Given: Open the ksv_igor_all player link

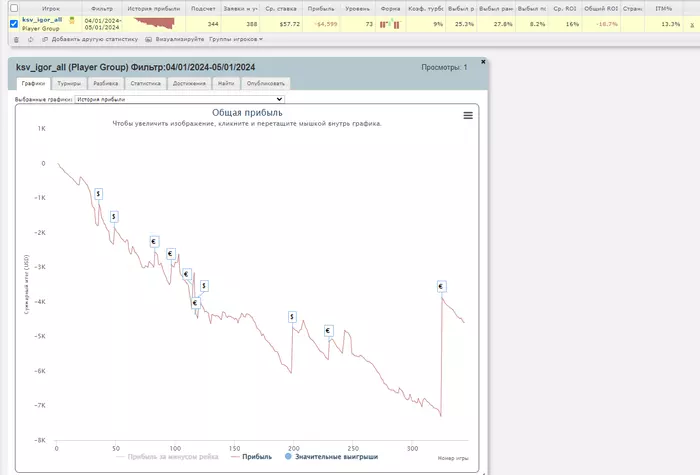Looking at the screenshot, I should [42, 20].
